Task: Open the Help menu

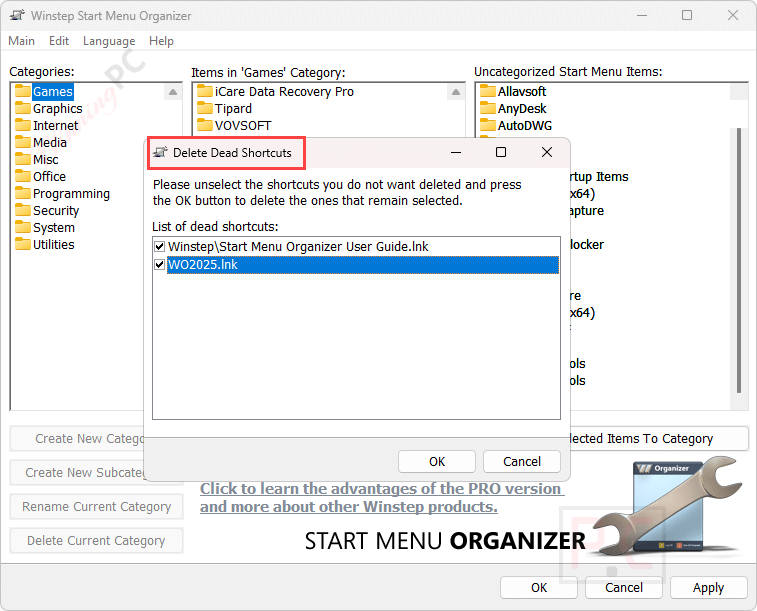Action: click(x=161, y=41)
